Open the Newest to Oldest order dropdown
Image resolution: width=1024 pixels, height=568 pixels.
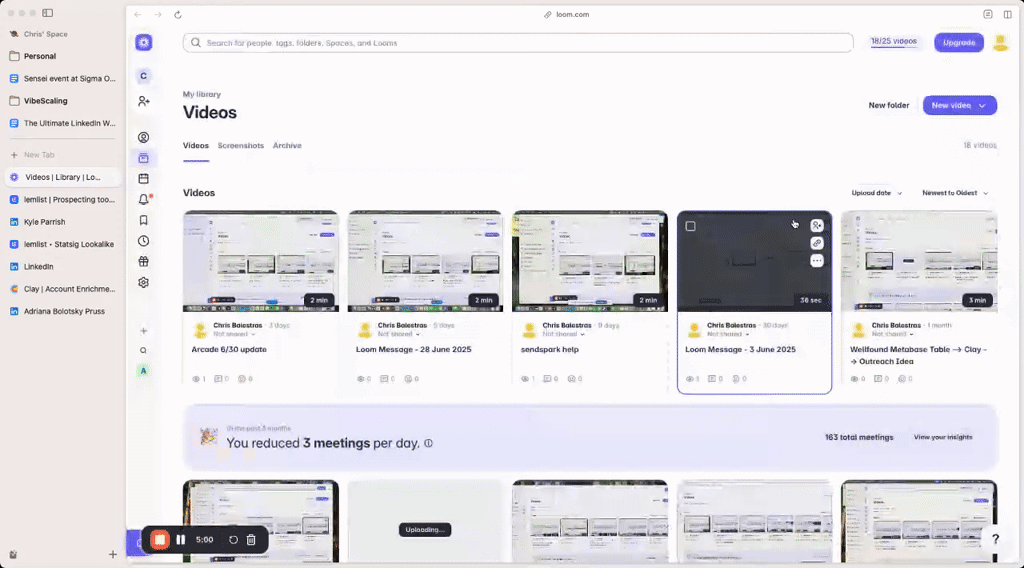[x=954, y=193]
